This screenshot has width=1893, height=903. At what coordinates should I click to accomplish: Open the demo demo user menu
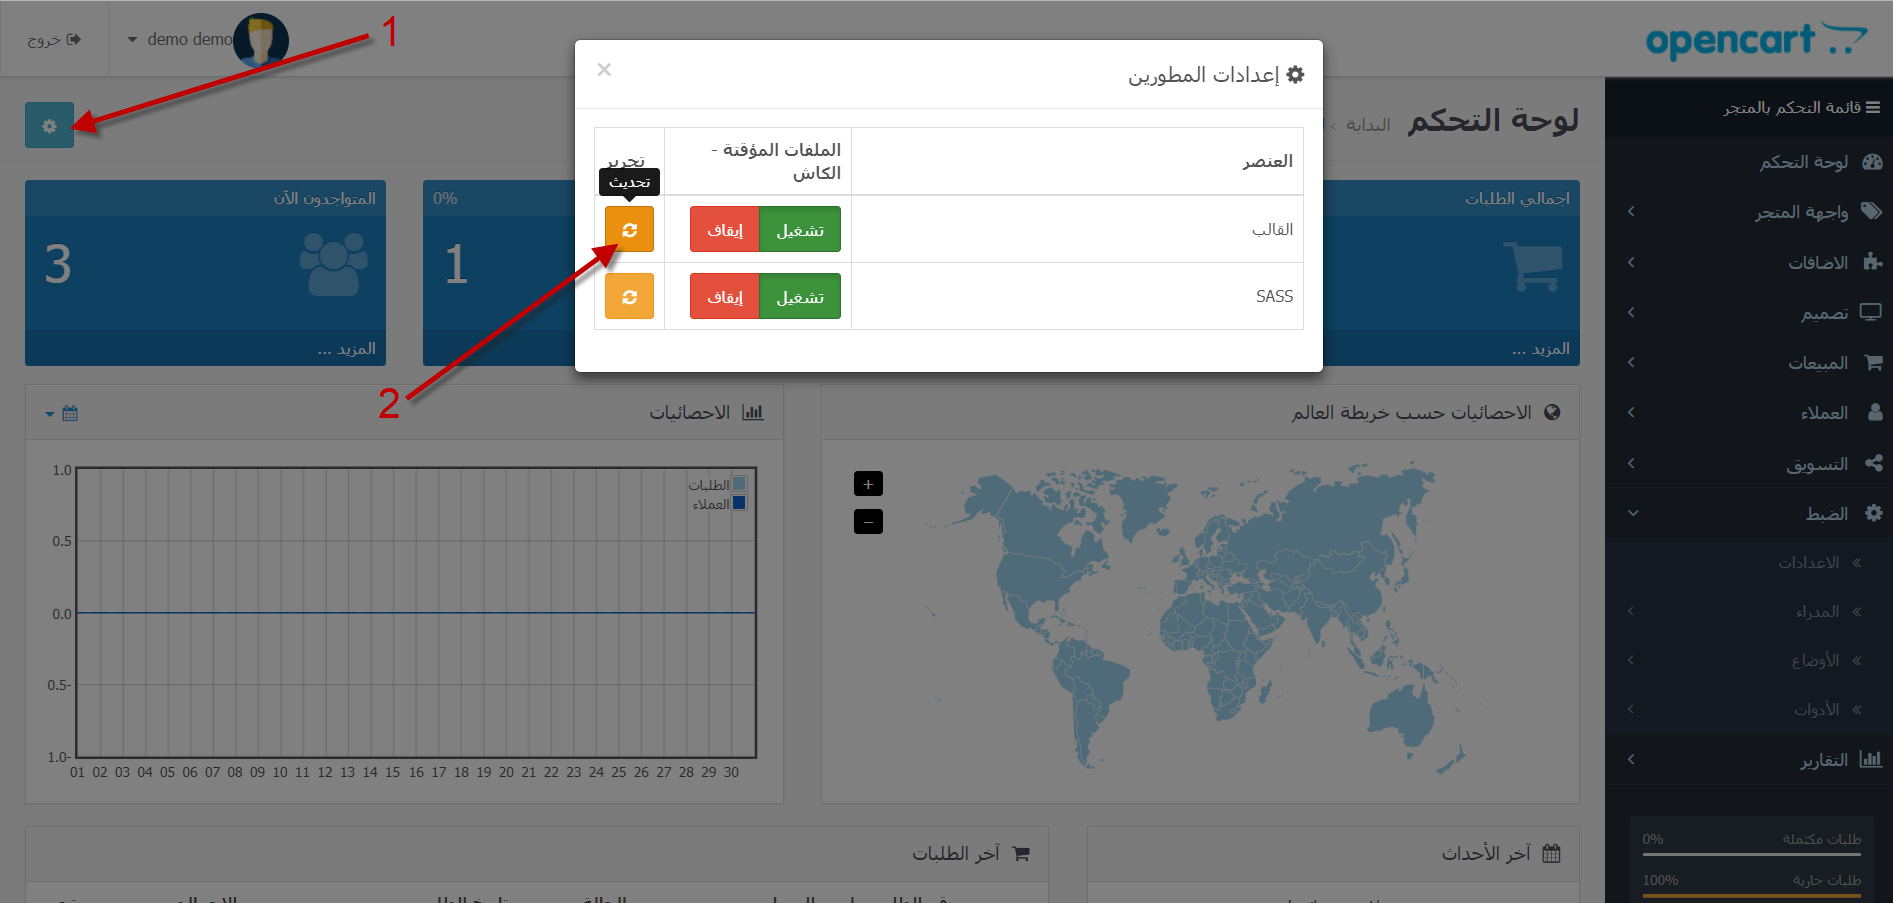pos(180,40)
